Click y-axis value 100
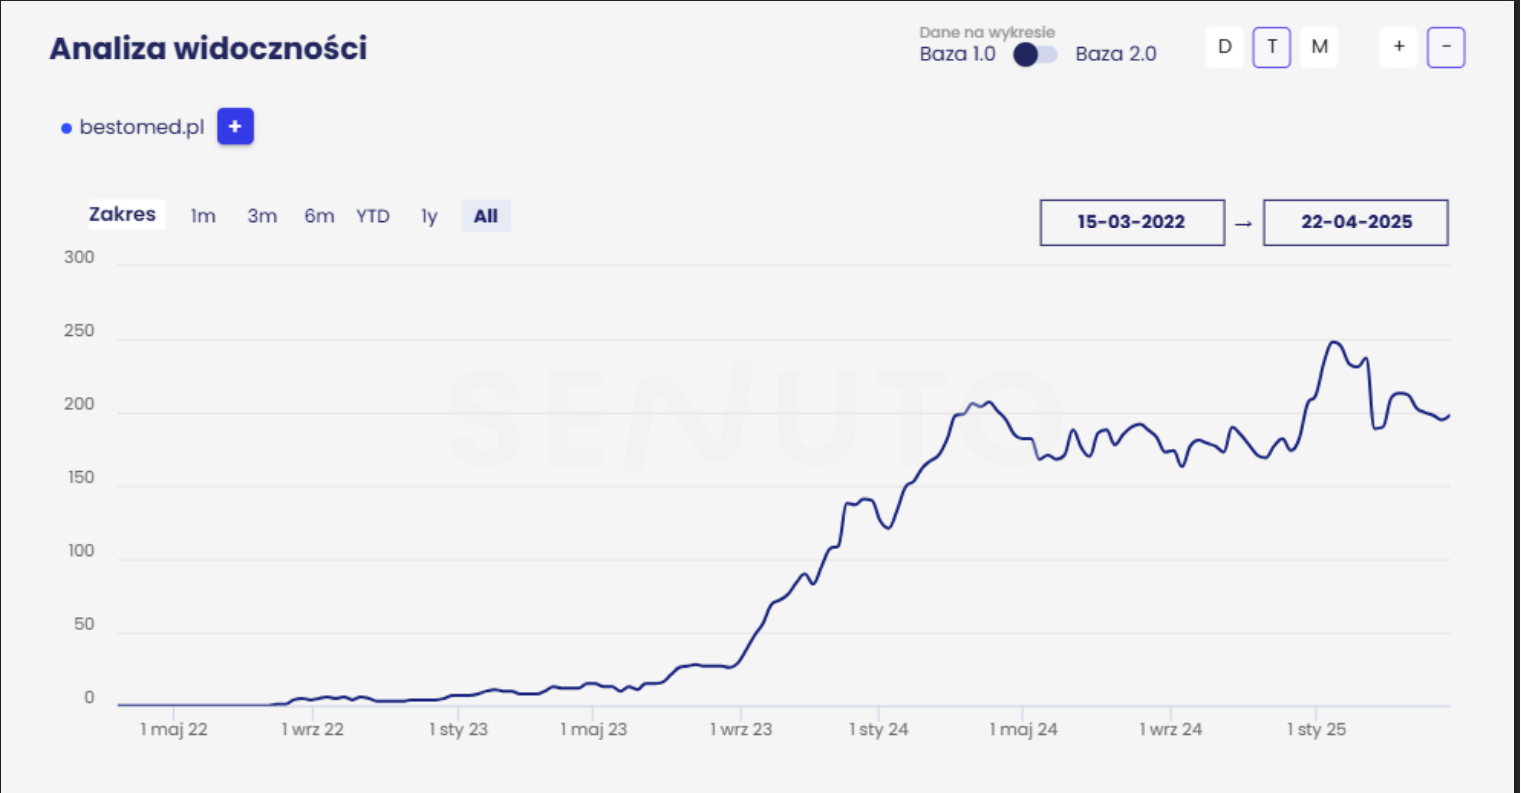The image size is (1521, 793). [x=80, y=551]
